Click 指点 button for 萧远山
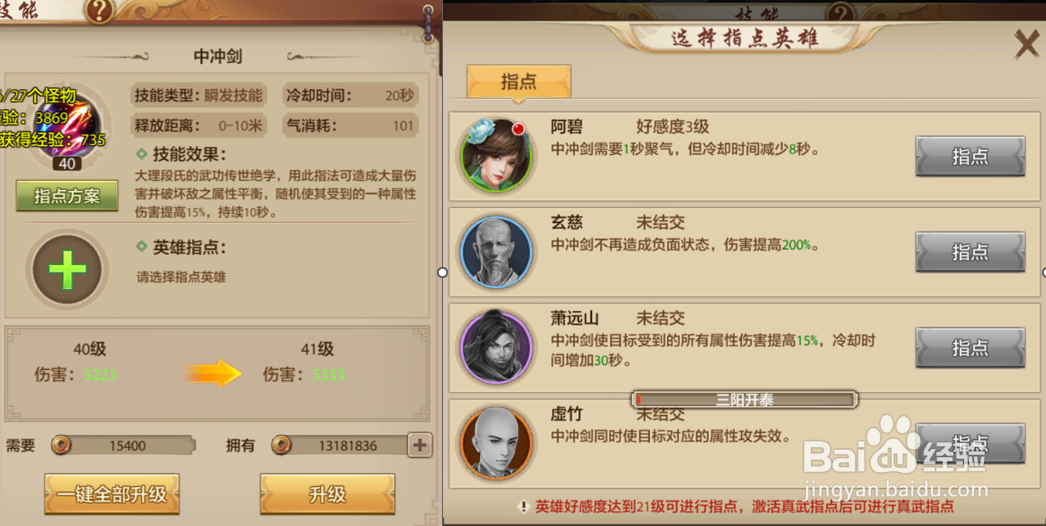This screenshot has height=526, width=1046. [970, 347]
